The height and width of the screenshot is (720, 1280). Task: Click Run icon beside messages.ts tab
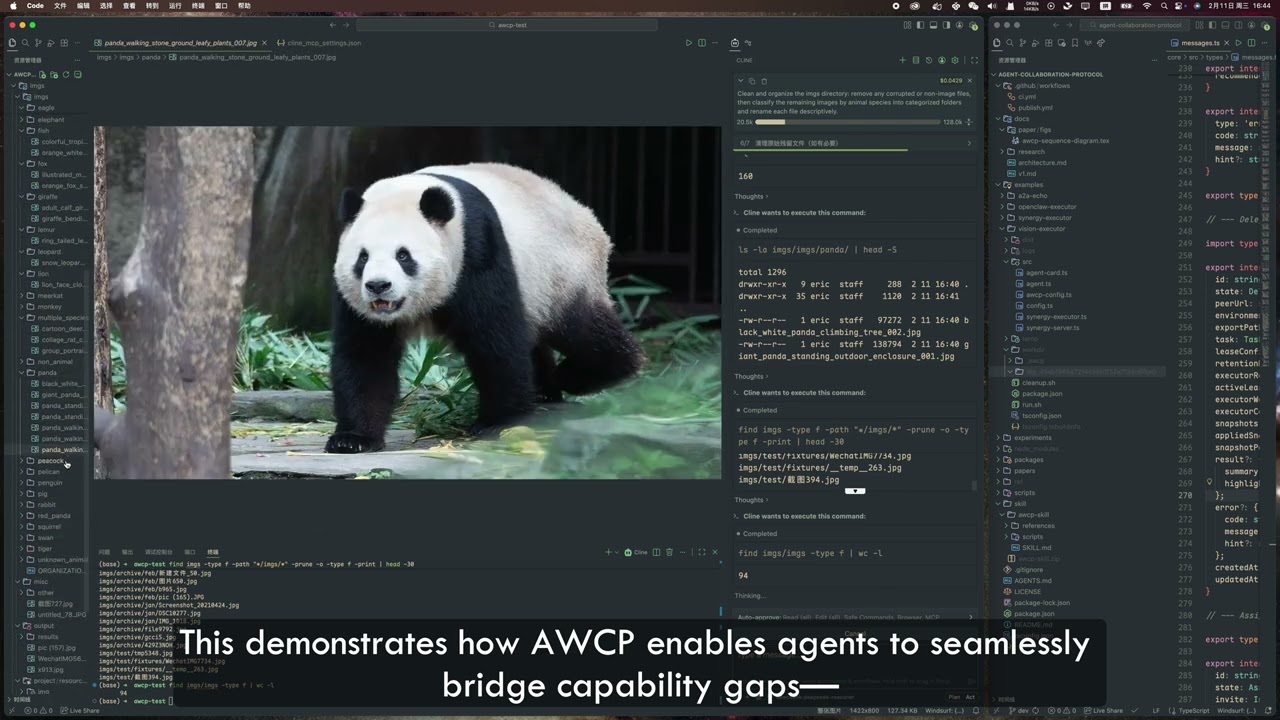pyautogui.click(x=1238, y=43)
